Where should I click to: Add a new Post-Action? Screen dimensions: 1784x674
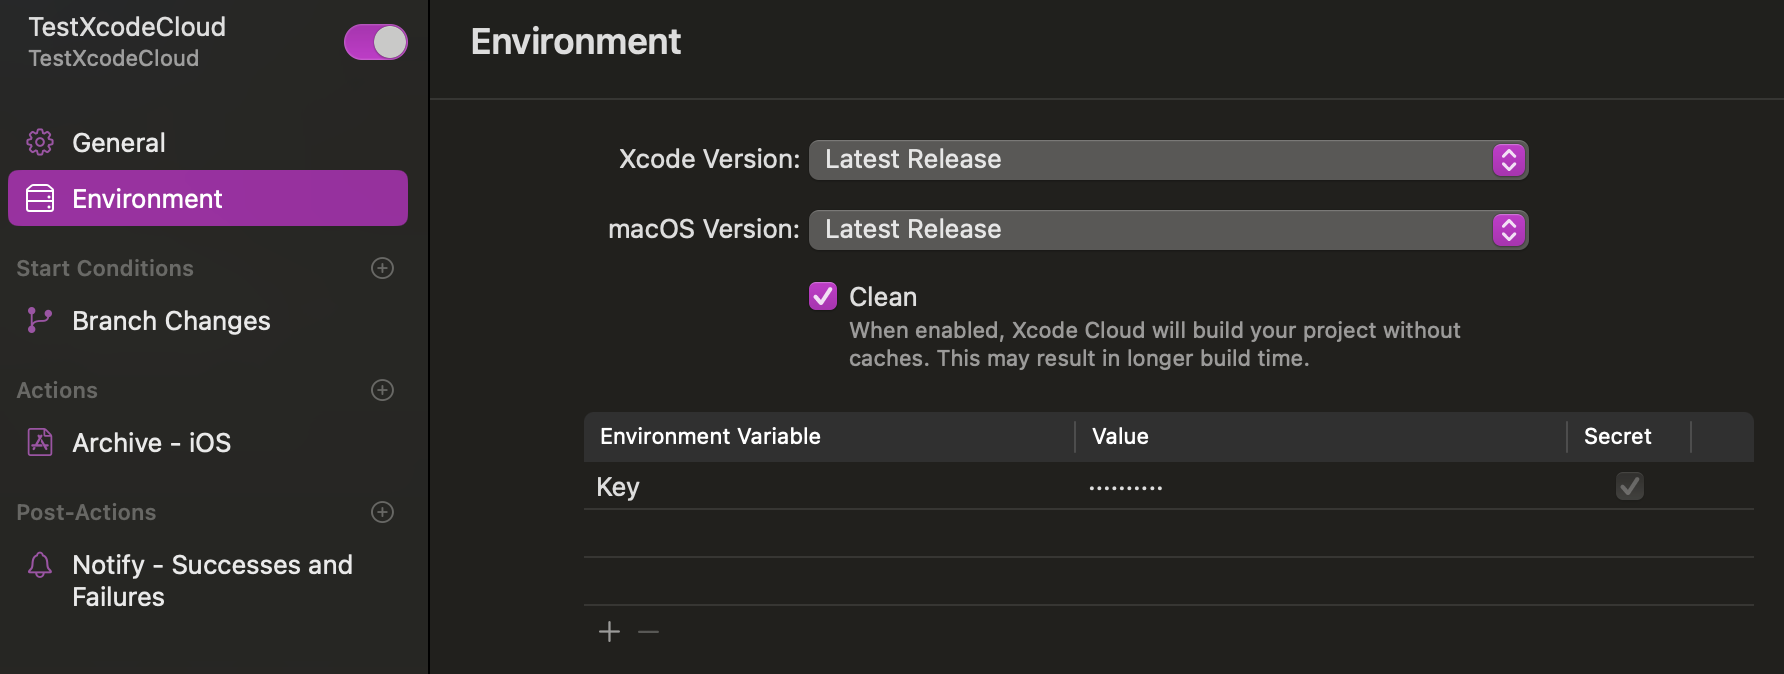click(x=382, y=512)
